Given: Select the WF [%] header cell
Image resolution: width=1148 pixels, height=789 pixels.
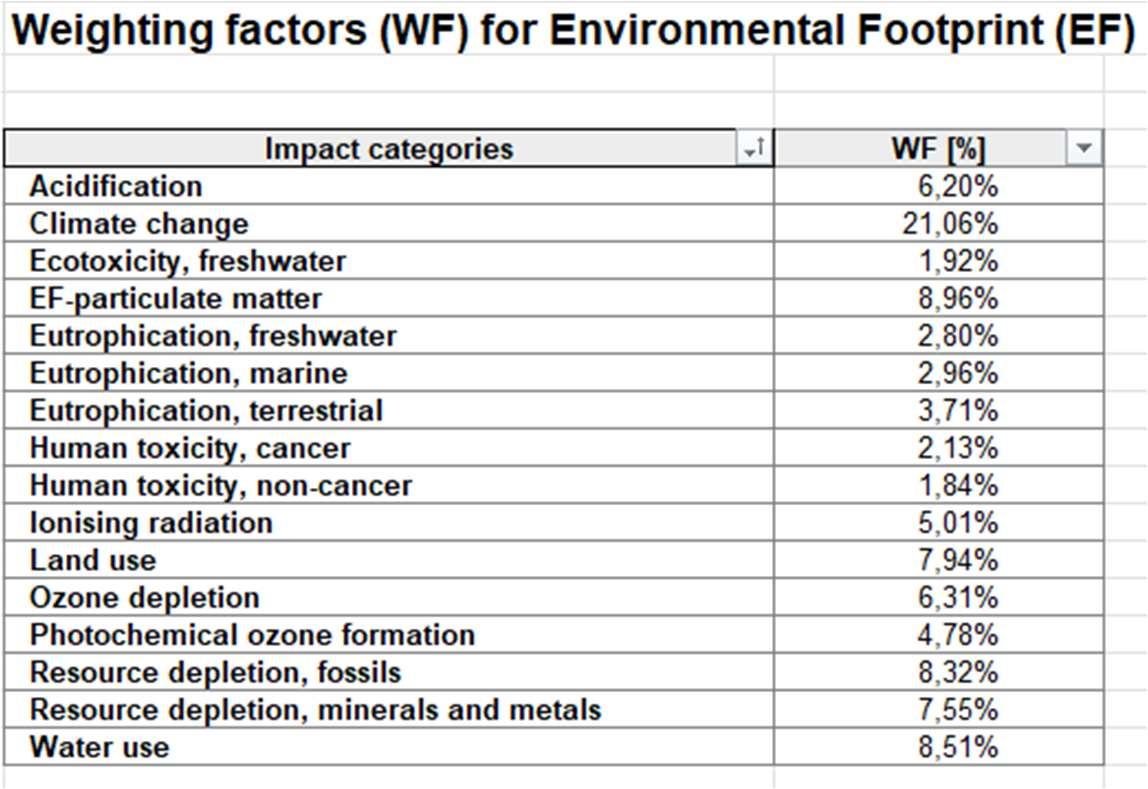Looking at the screenshot, I should (939, 149).
